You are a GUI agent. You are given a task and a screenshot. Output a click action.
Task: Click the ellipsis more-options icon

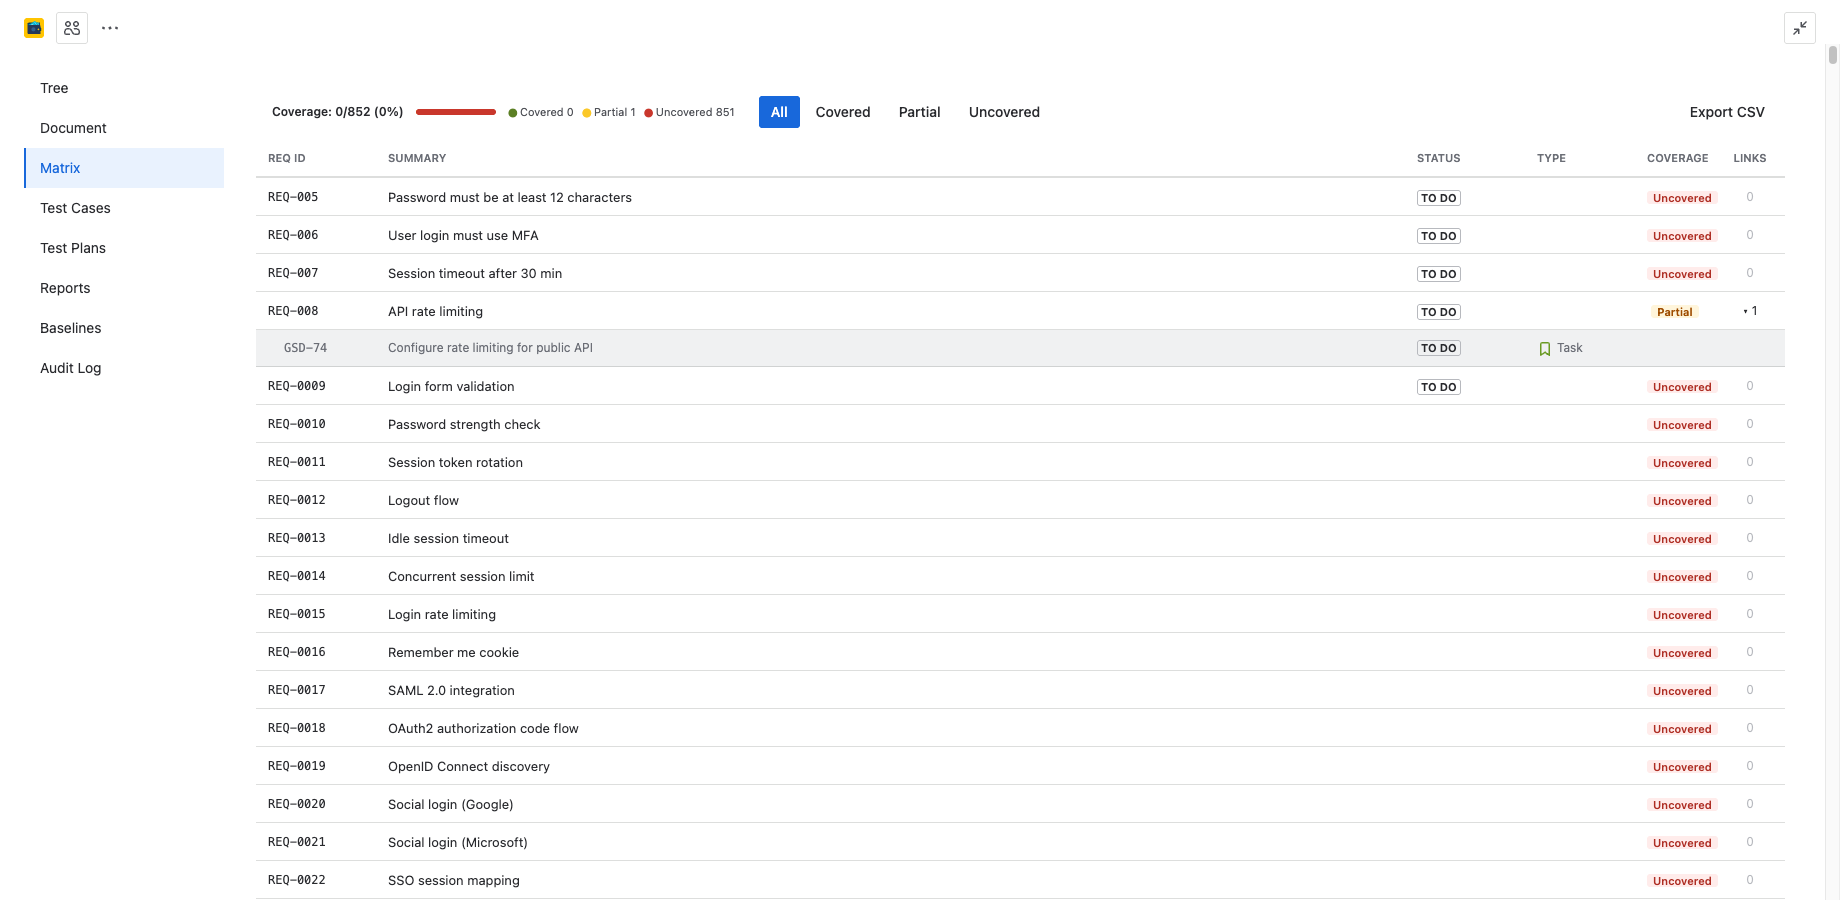pyautogui.click(x=109, y=27)
